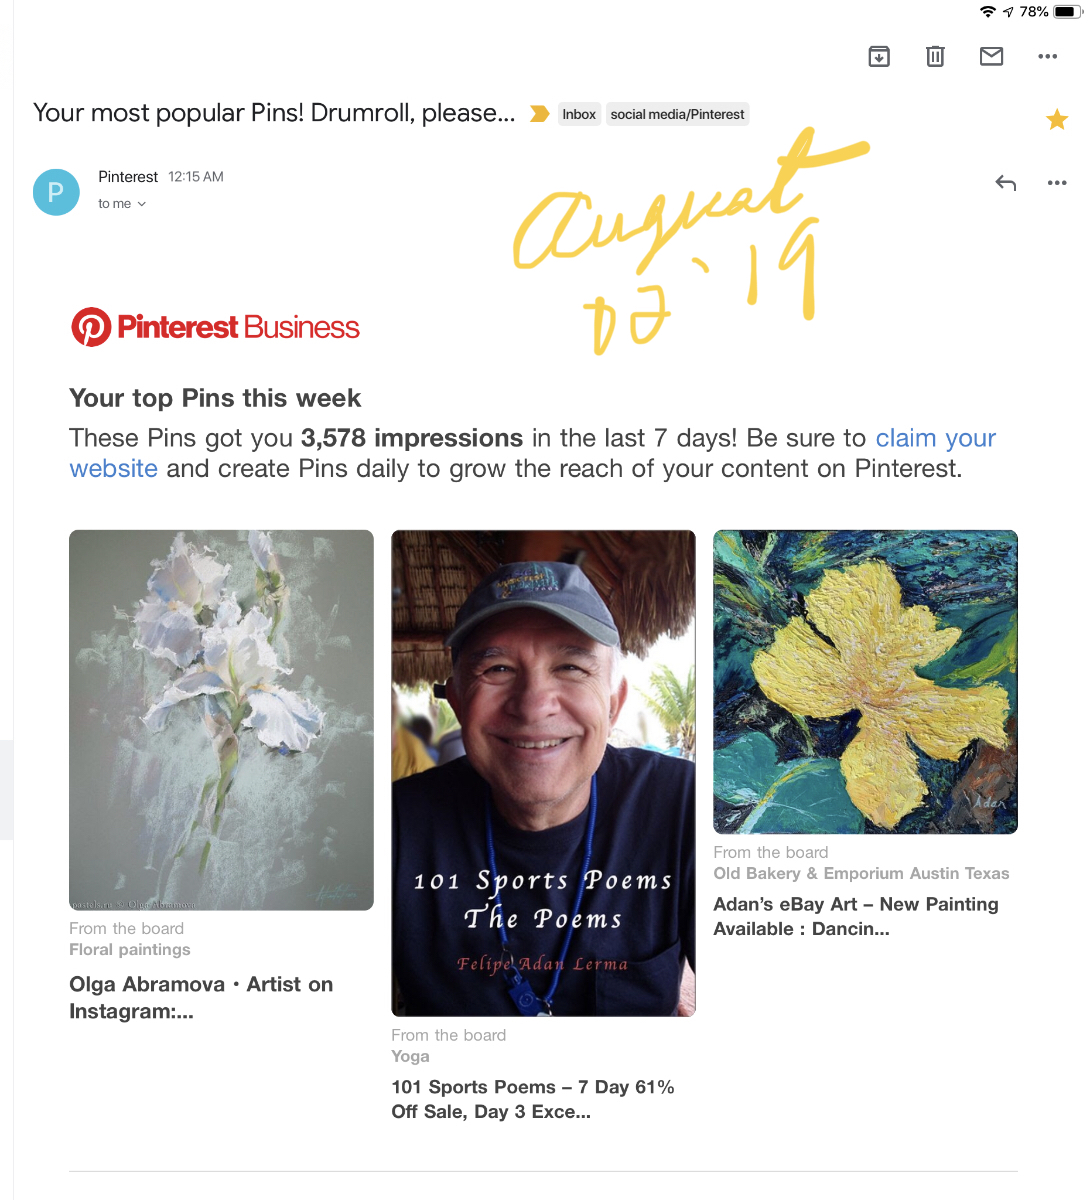Expand recipient details next to "to me"

(141, 204)
